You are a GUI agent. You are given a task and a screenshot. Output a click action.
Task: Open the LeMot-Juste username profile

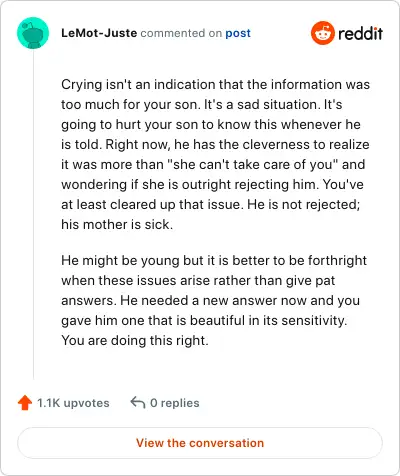[x=99, y=33]
